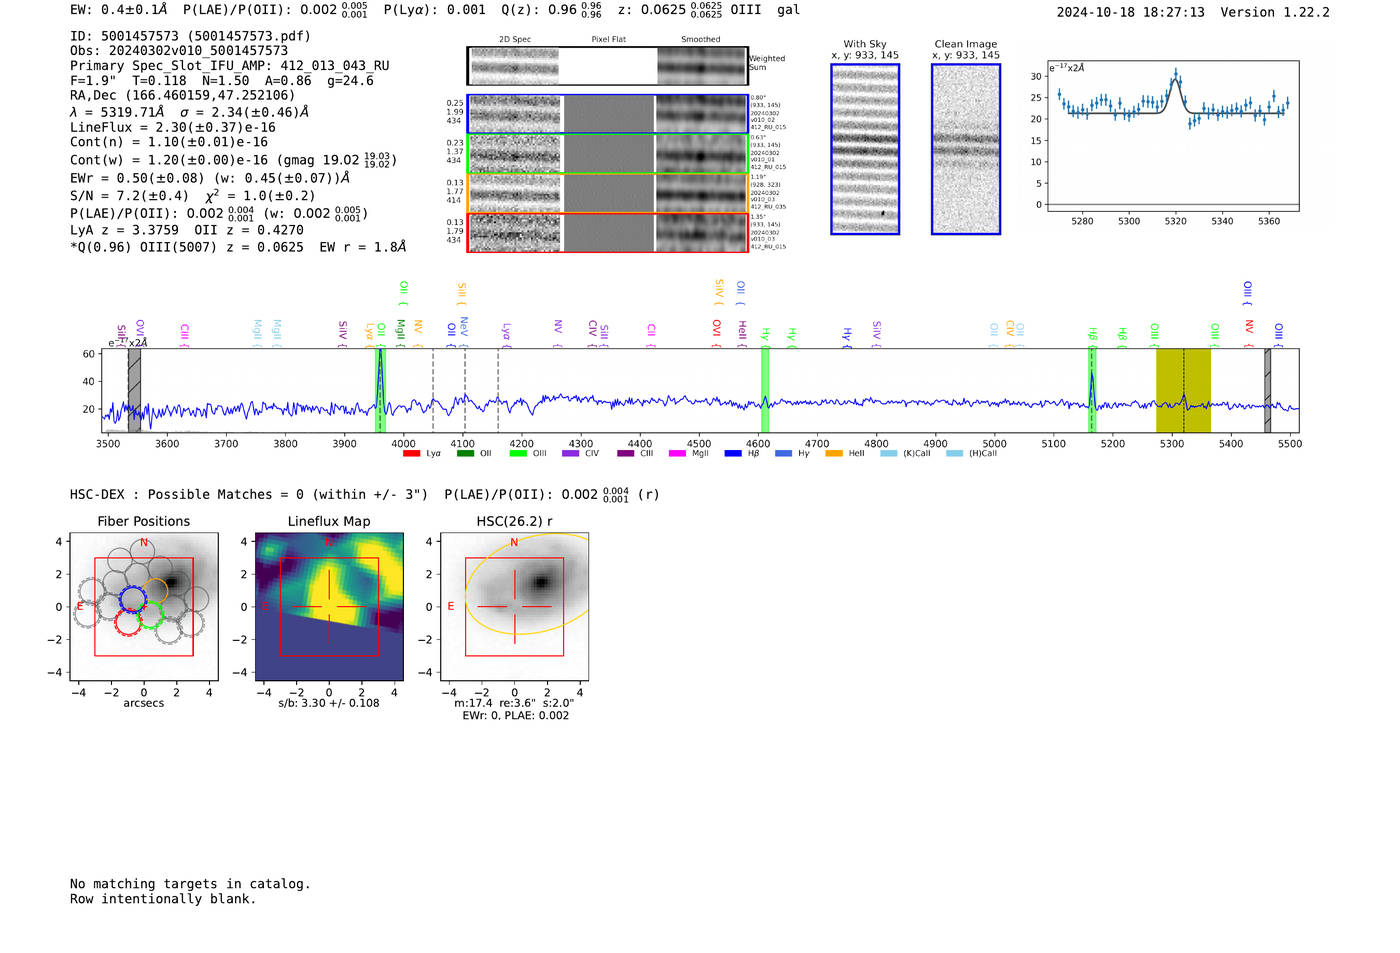
Task: Click the hatched gray band near 3545
Action: tap(134, 390)
